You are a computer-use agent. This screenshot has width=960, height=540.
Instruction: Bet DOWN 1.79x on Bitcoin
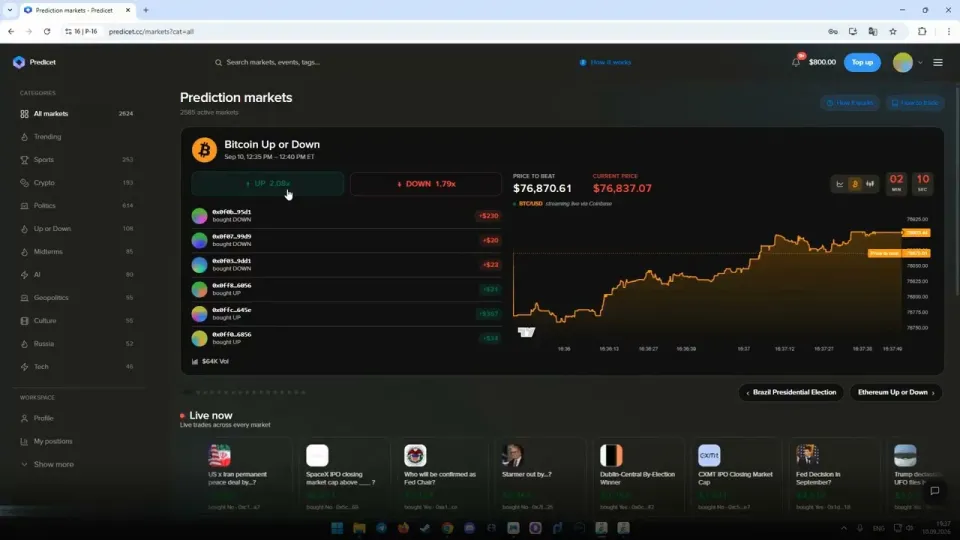[x=426, y=184]
